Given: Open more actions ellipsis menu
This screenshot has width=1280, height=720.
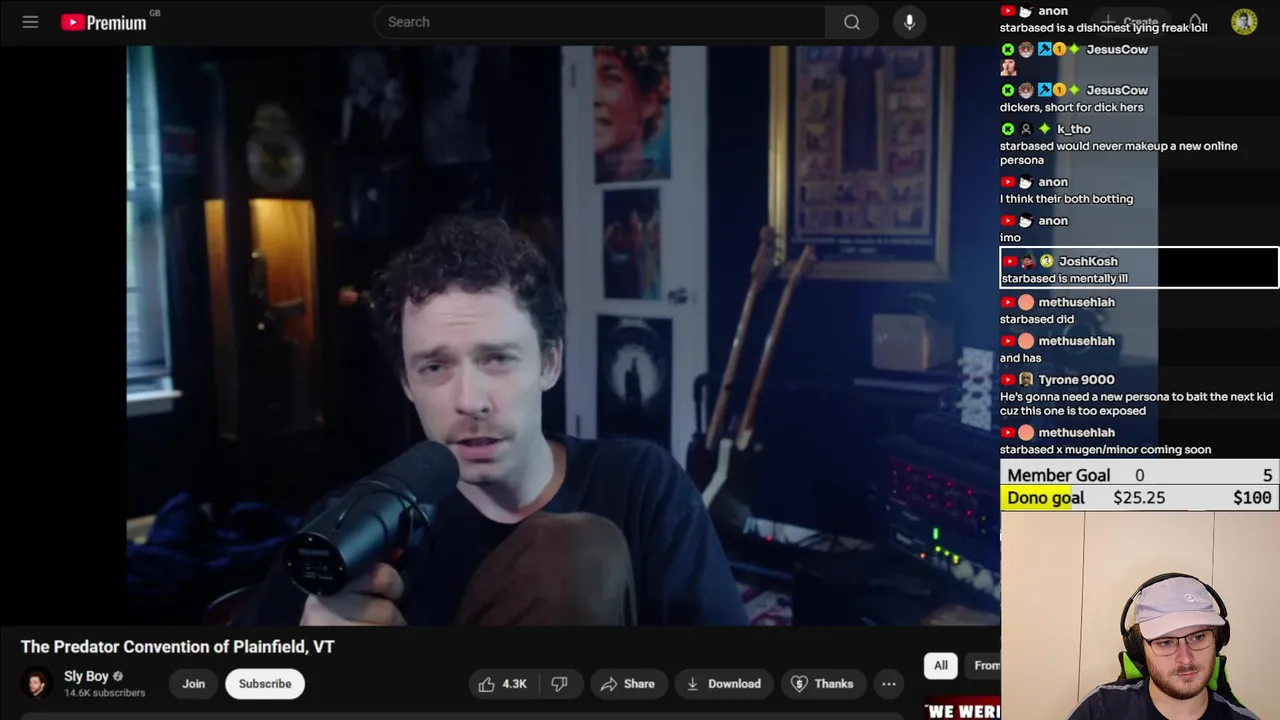Looking at the screenshot, I should click(x=889, y=684).
